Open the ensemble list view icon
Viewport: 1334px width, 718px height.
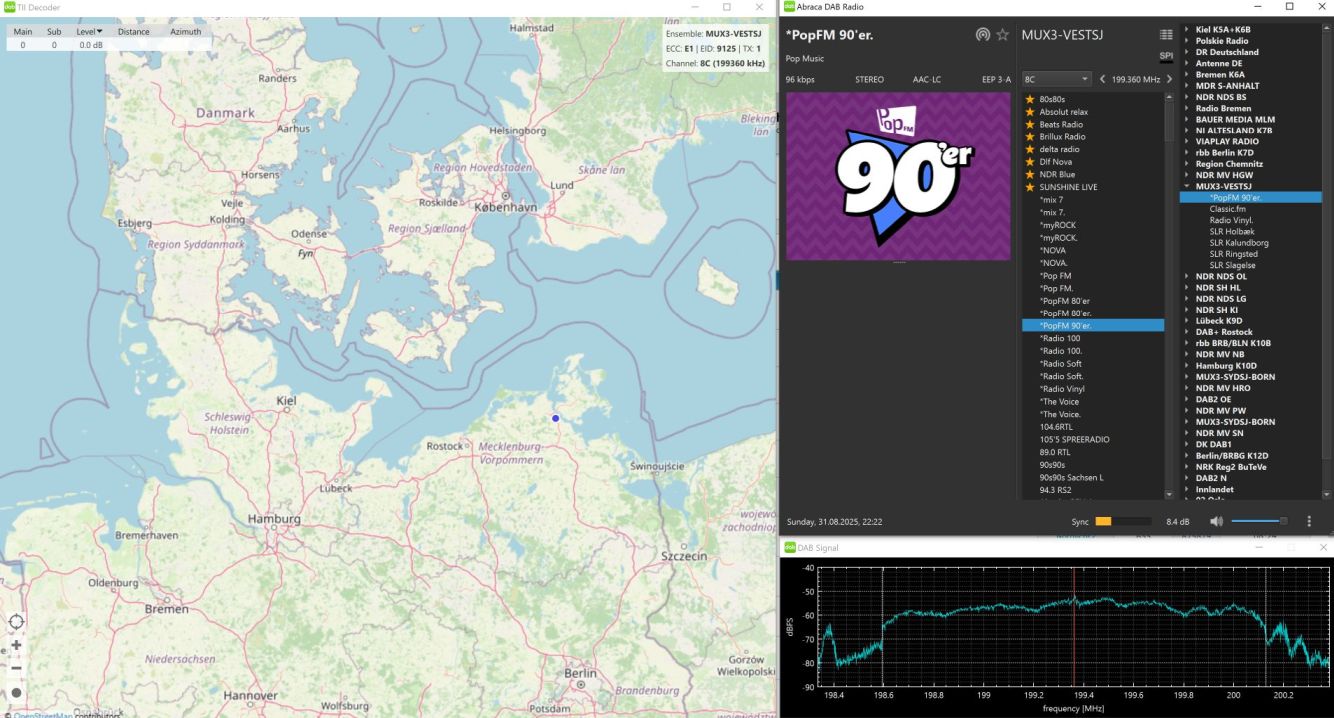[1166, 35]
